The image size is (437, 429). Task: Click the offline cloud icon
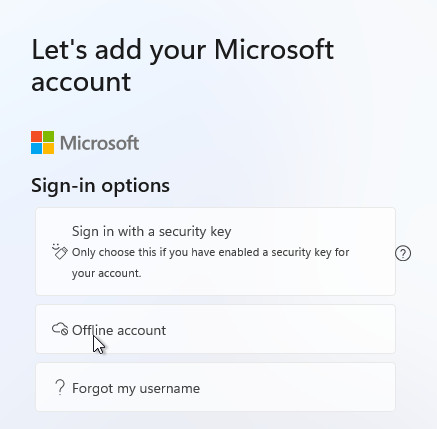coord(60,329)
